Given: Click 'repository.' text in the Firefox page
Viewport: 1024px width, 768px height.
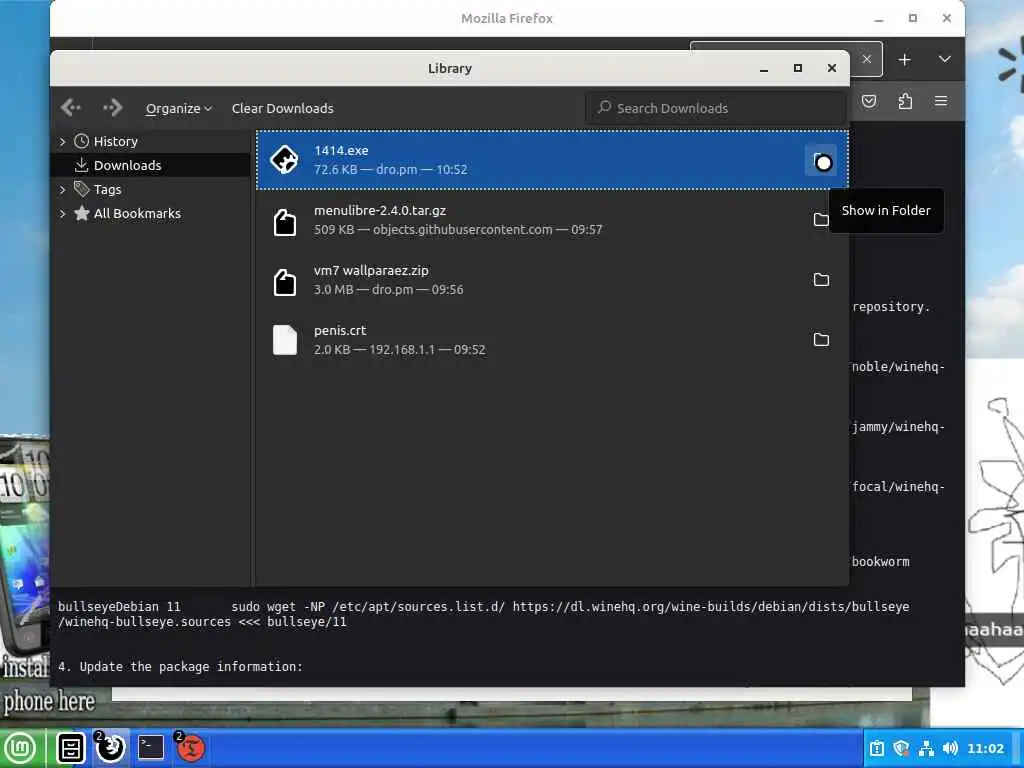Looking at the screenshot, I should pyautogui.click(x=891, y=307).
